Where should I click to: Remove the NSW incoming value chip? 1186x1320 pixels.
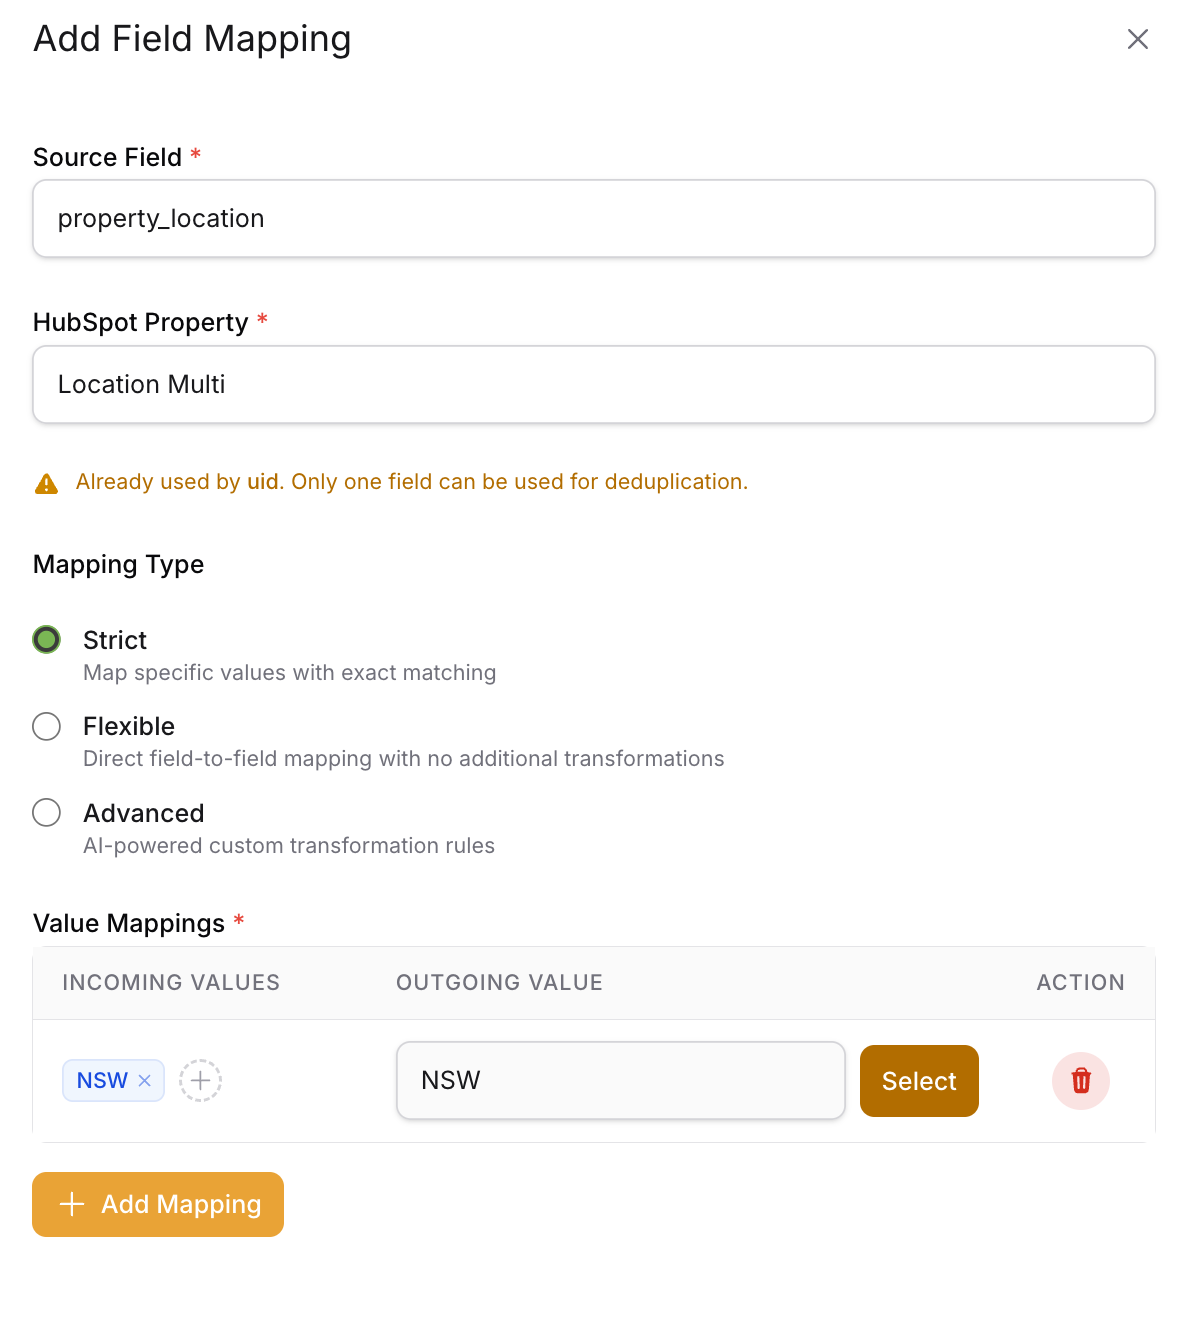[x=145, y=1080]
